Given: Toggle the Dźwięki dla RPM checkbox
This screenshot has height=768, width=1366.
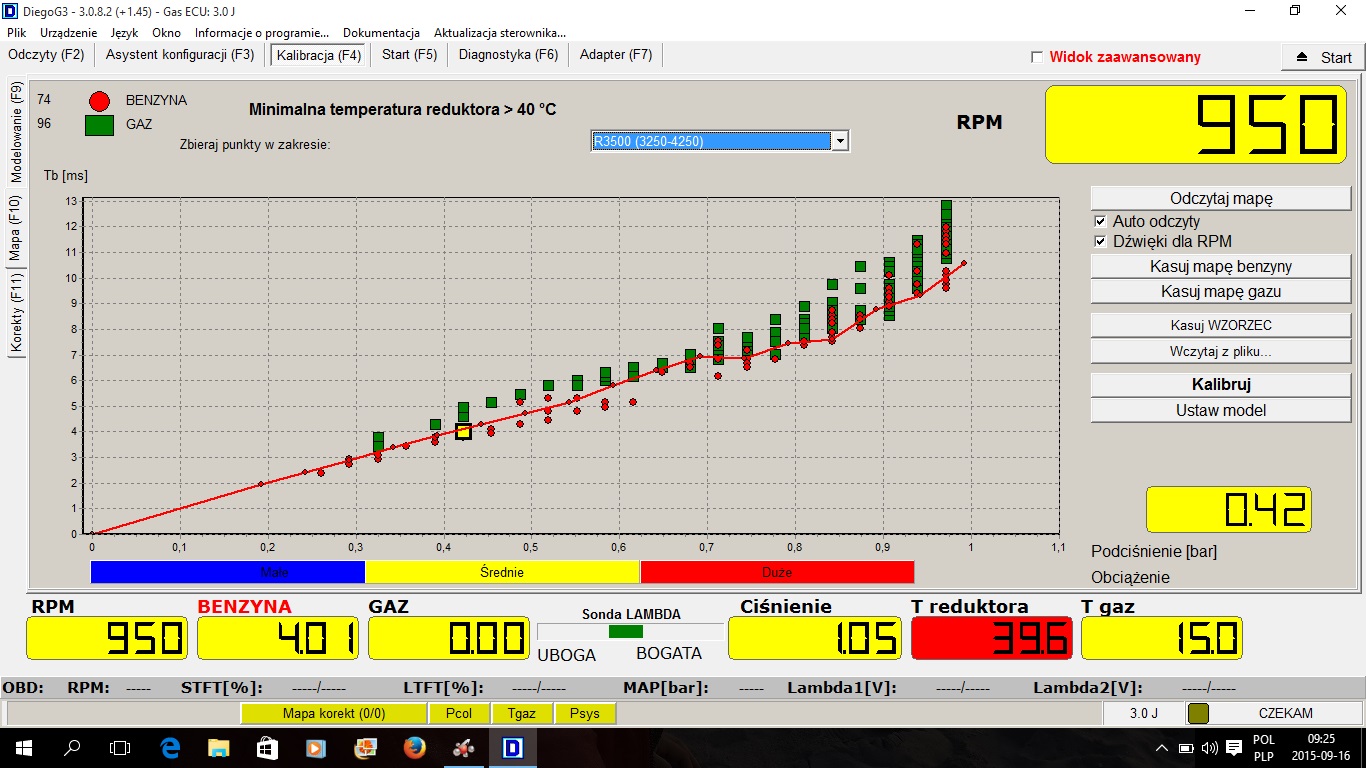Looking at the screenshot, I should point(1100,241).
